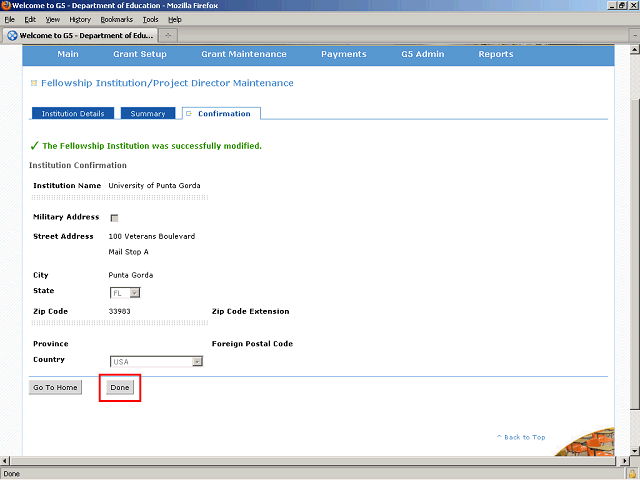640x480 pixels.
Task: Open the Grant Maintenance menu
Action: [x=244, y=54]
